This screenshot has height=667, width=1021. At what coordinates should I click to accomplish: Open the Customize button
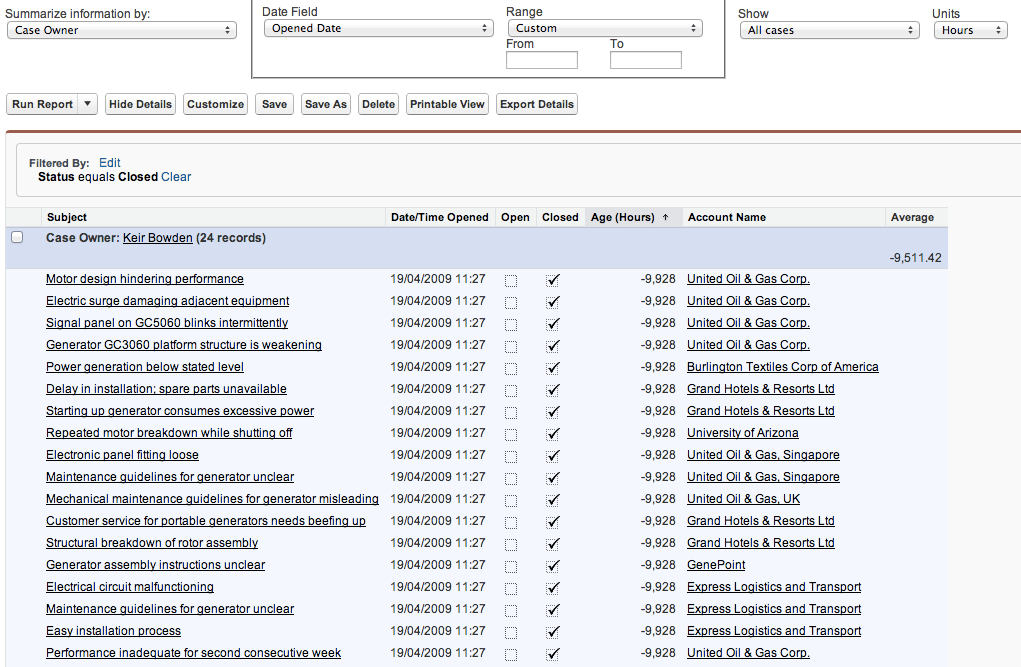214,104
